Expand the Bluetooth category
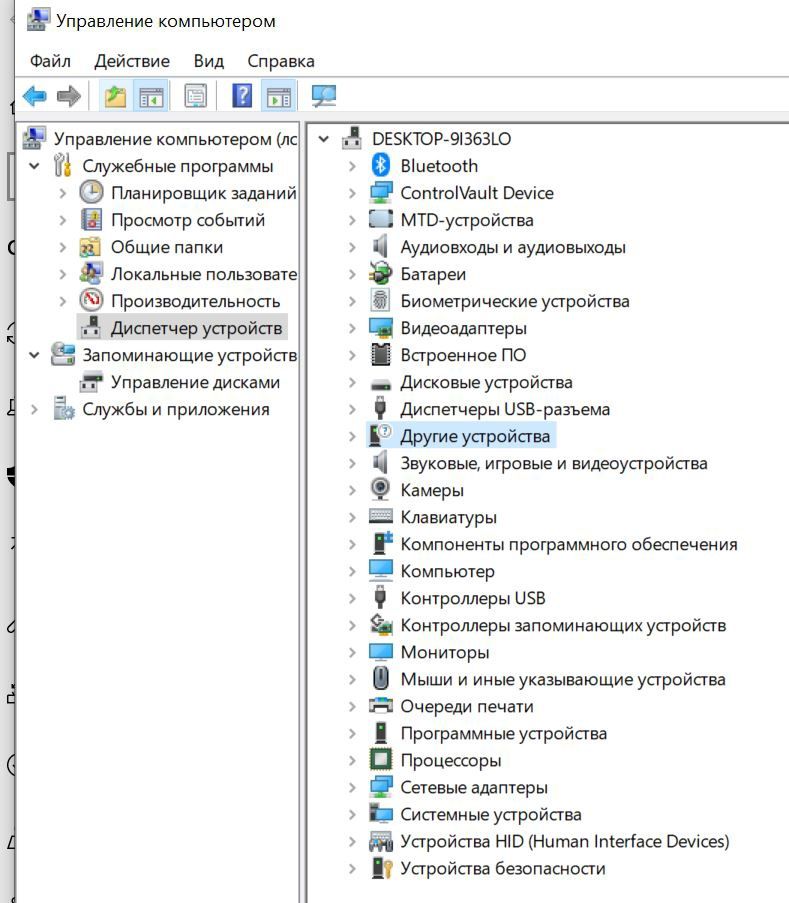789x903 pixels. click(x=352, y=166)
